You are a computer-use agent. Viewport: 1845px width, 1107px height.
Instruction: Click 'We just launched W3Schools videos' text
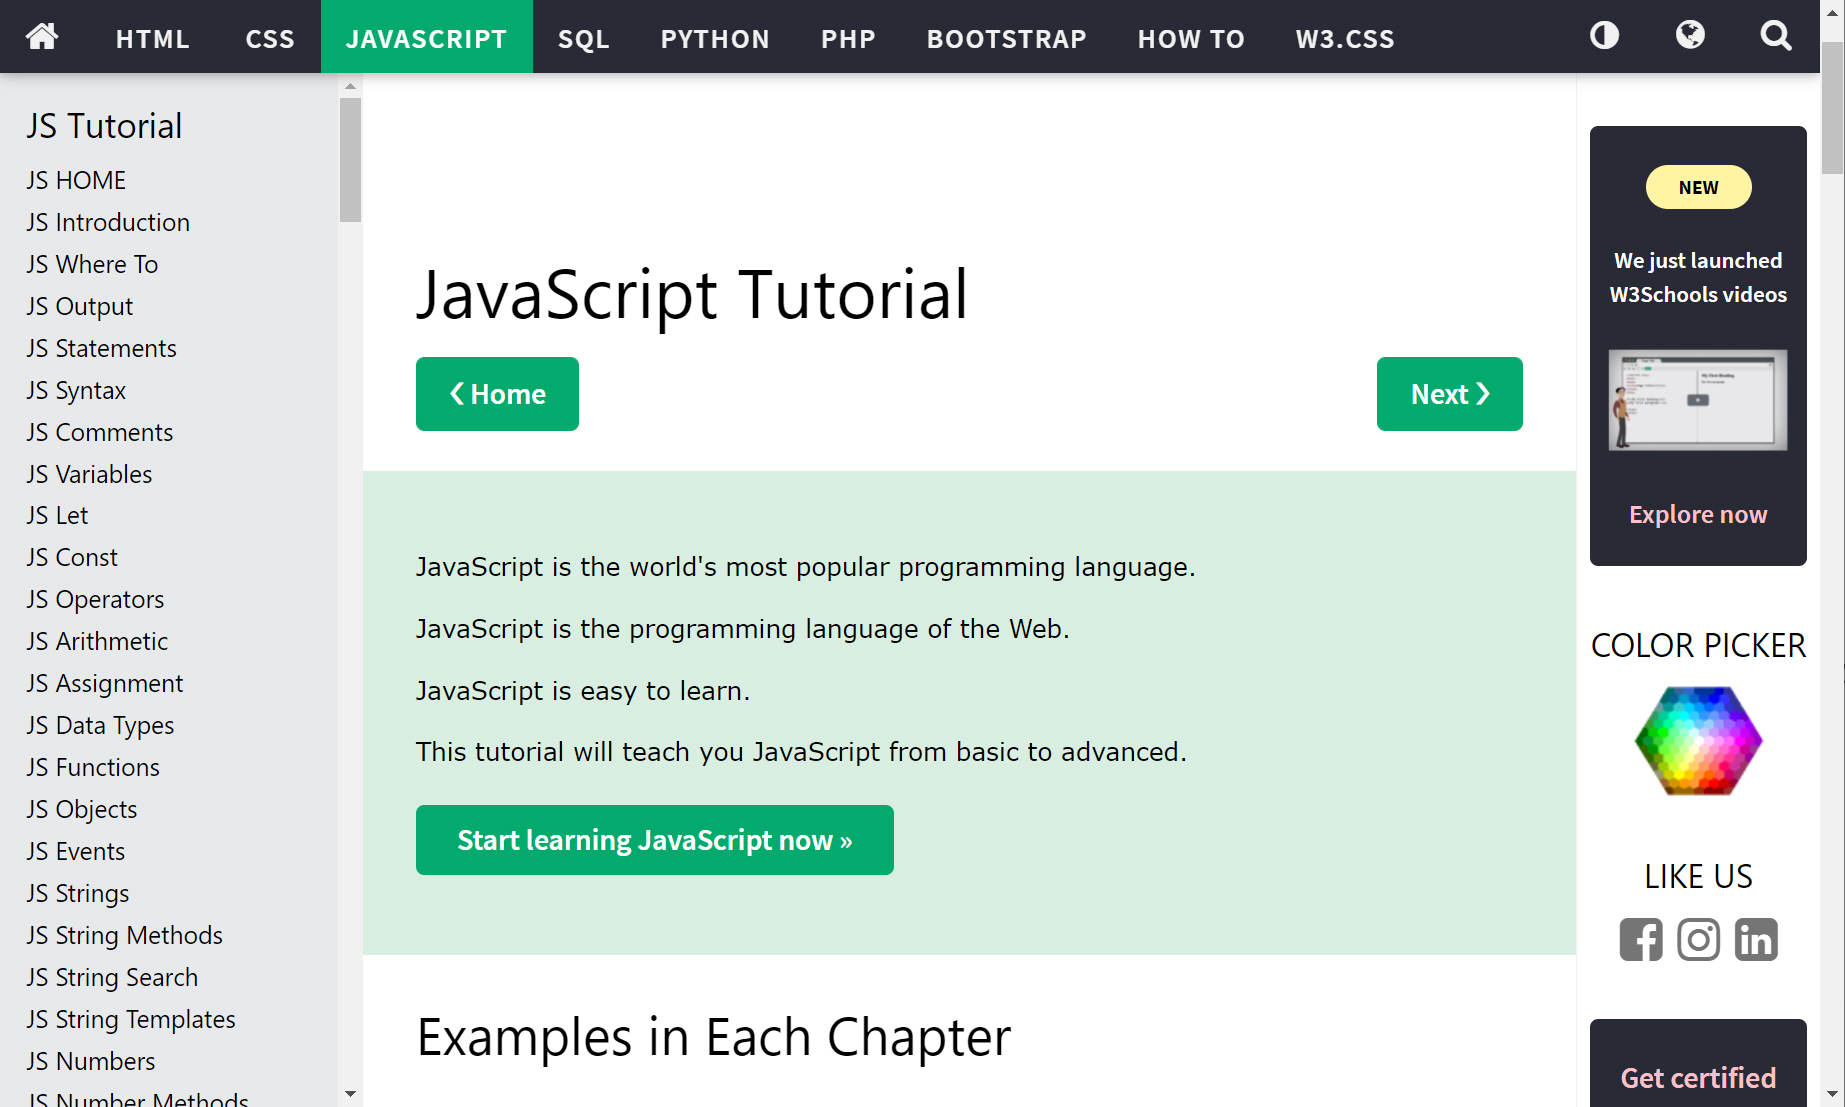tap(1698, 277)
